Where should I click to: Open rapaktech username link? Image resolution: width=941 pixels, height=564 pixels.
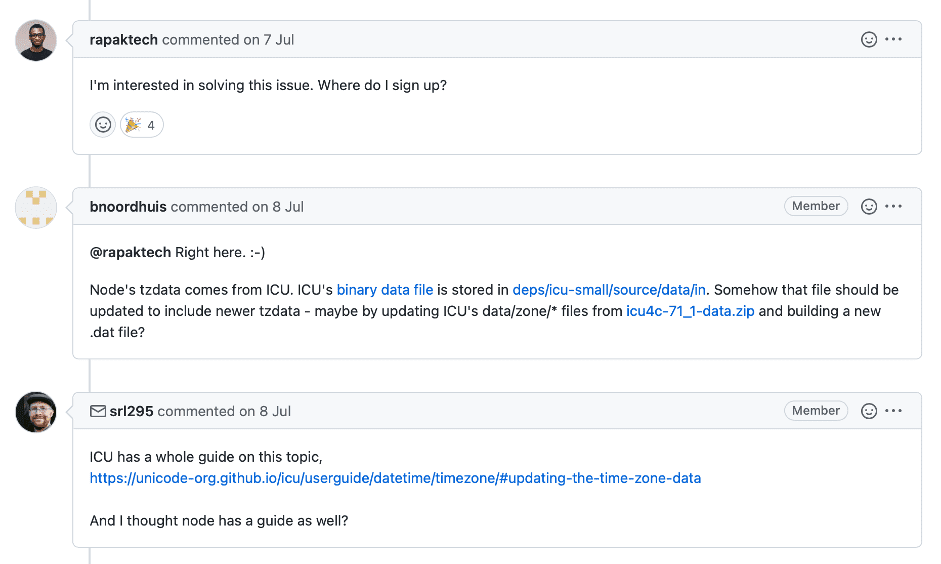[123, 40]
